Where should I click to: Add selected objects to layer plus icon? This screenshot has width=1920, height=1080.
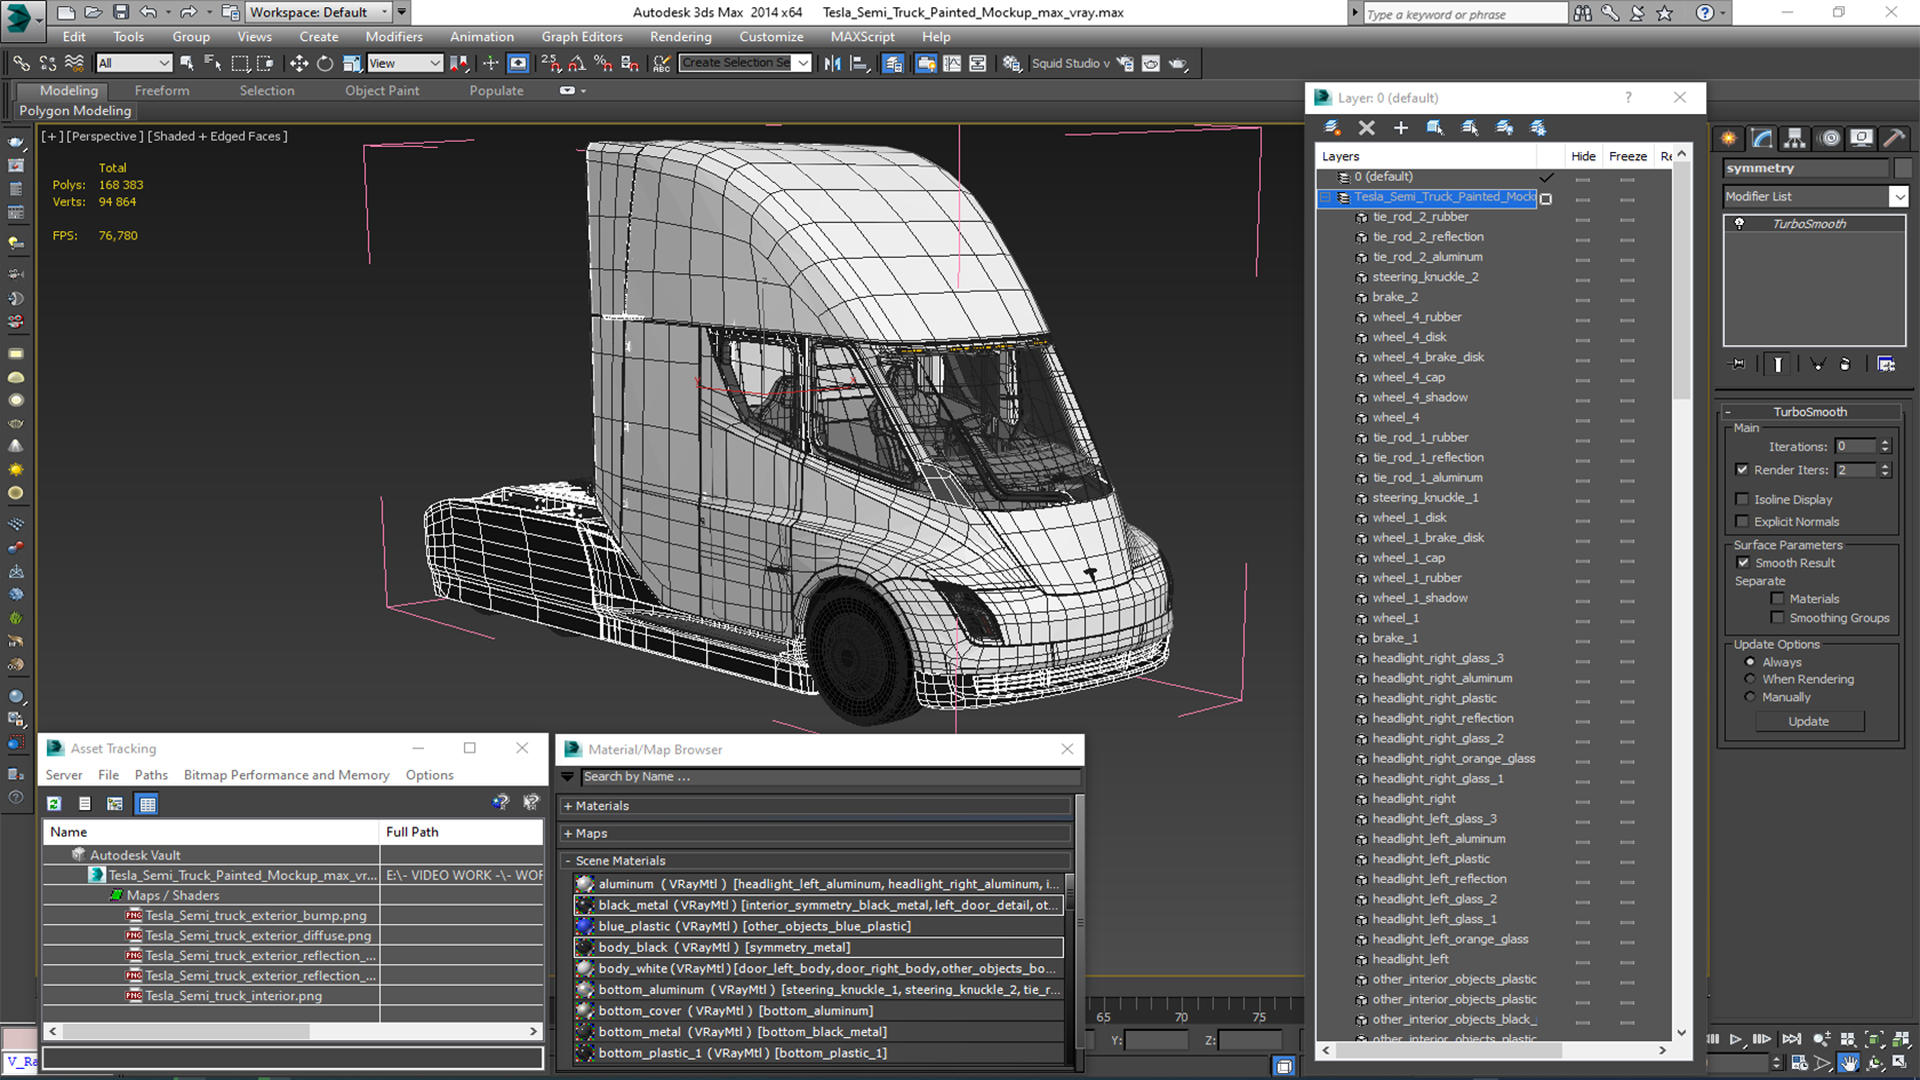[1401, 128]
